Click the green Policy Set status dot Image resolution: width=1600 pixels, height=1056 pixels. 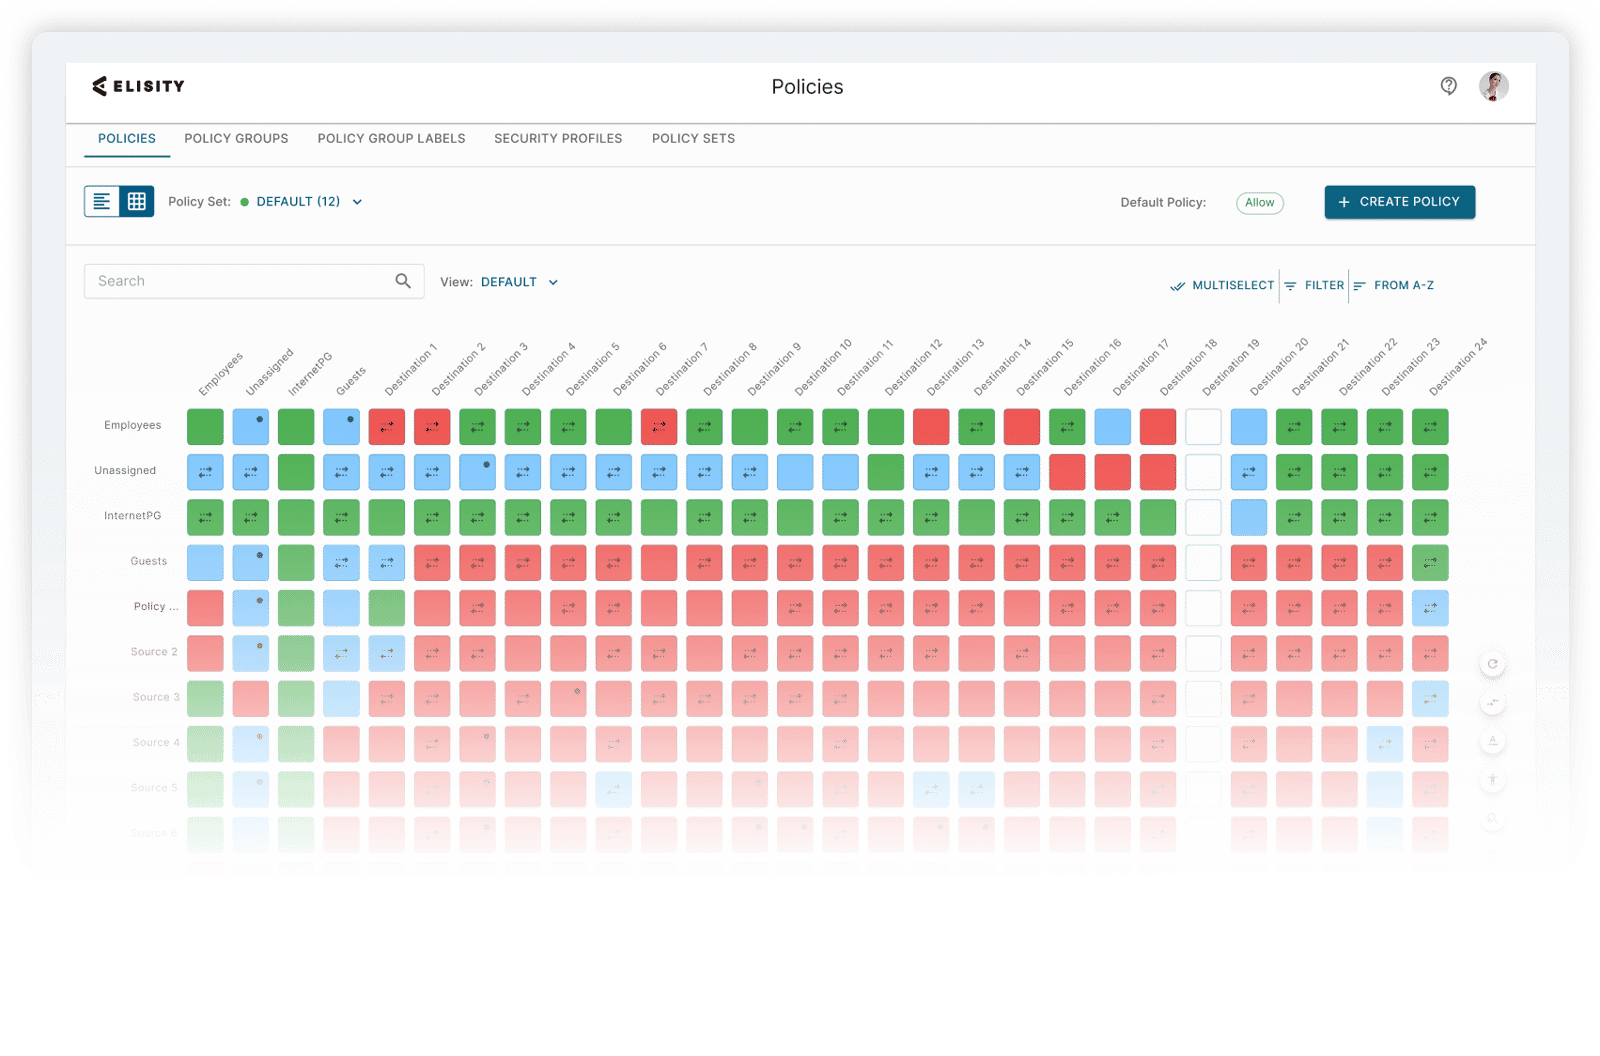click(244, 202)
